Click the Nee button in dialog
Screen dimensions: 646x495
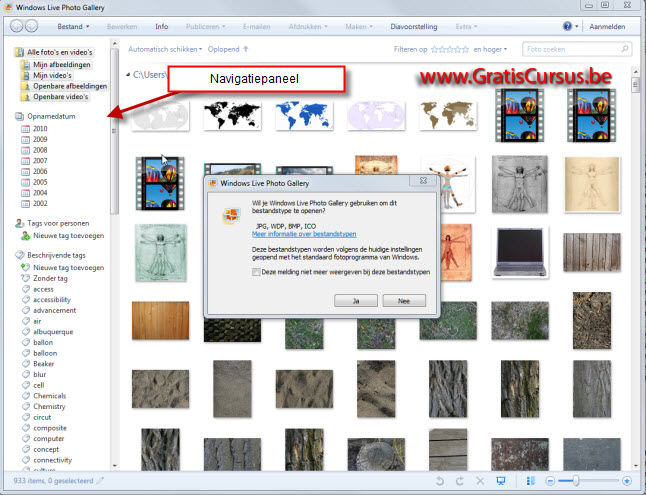(x=404, y=301)
